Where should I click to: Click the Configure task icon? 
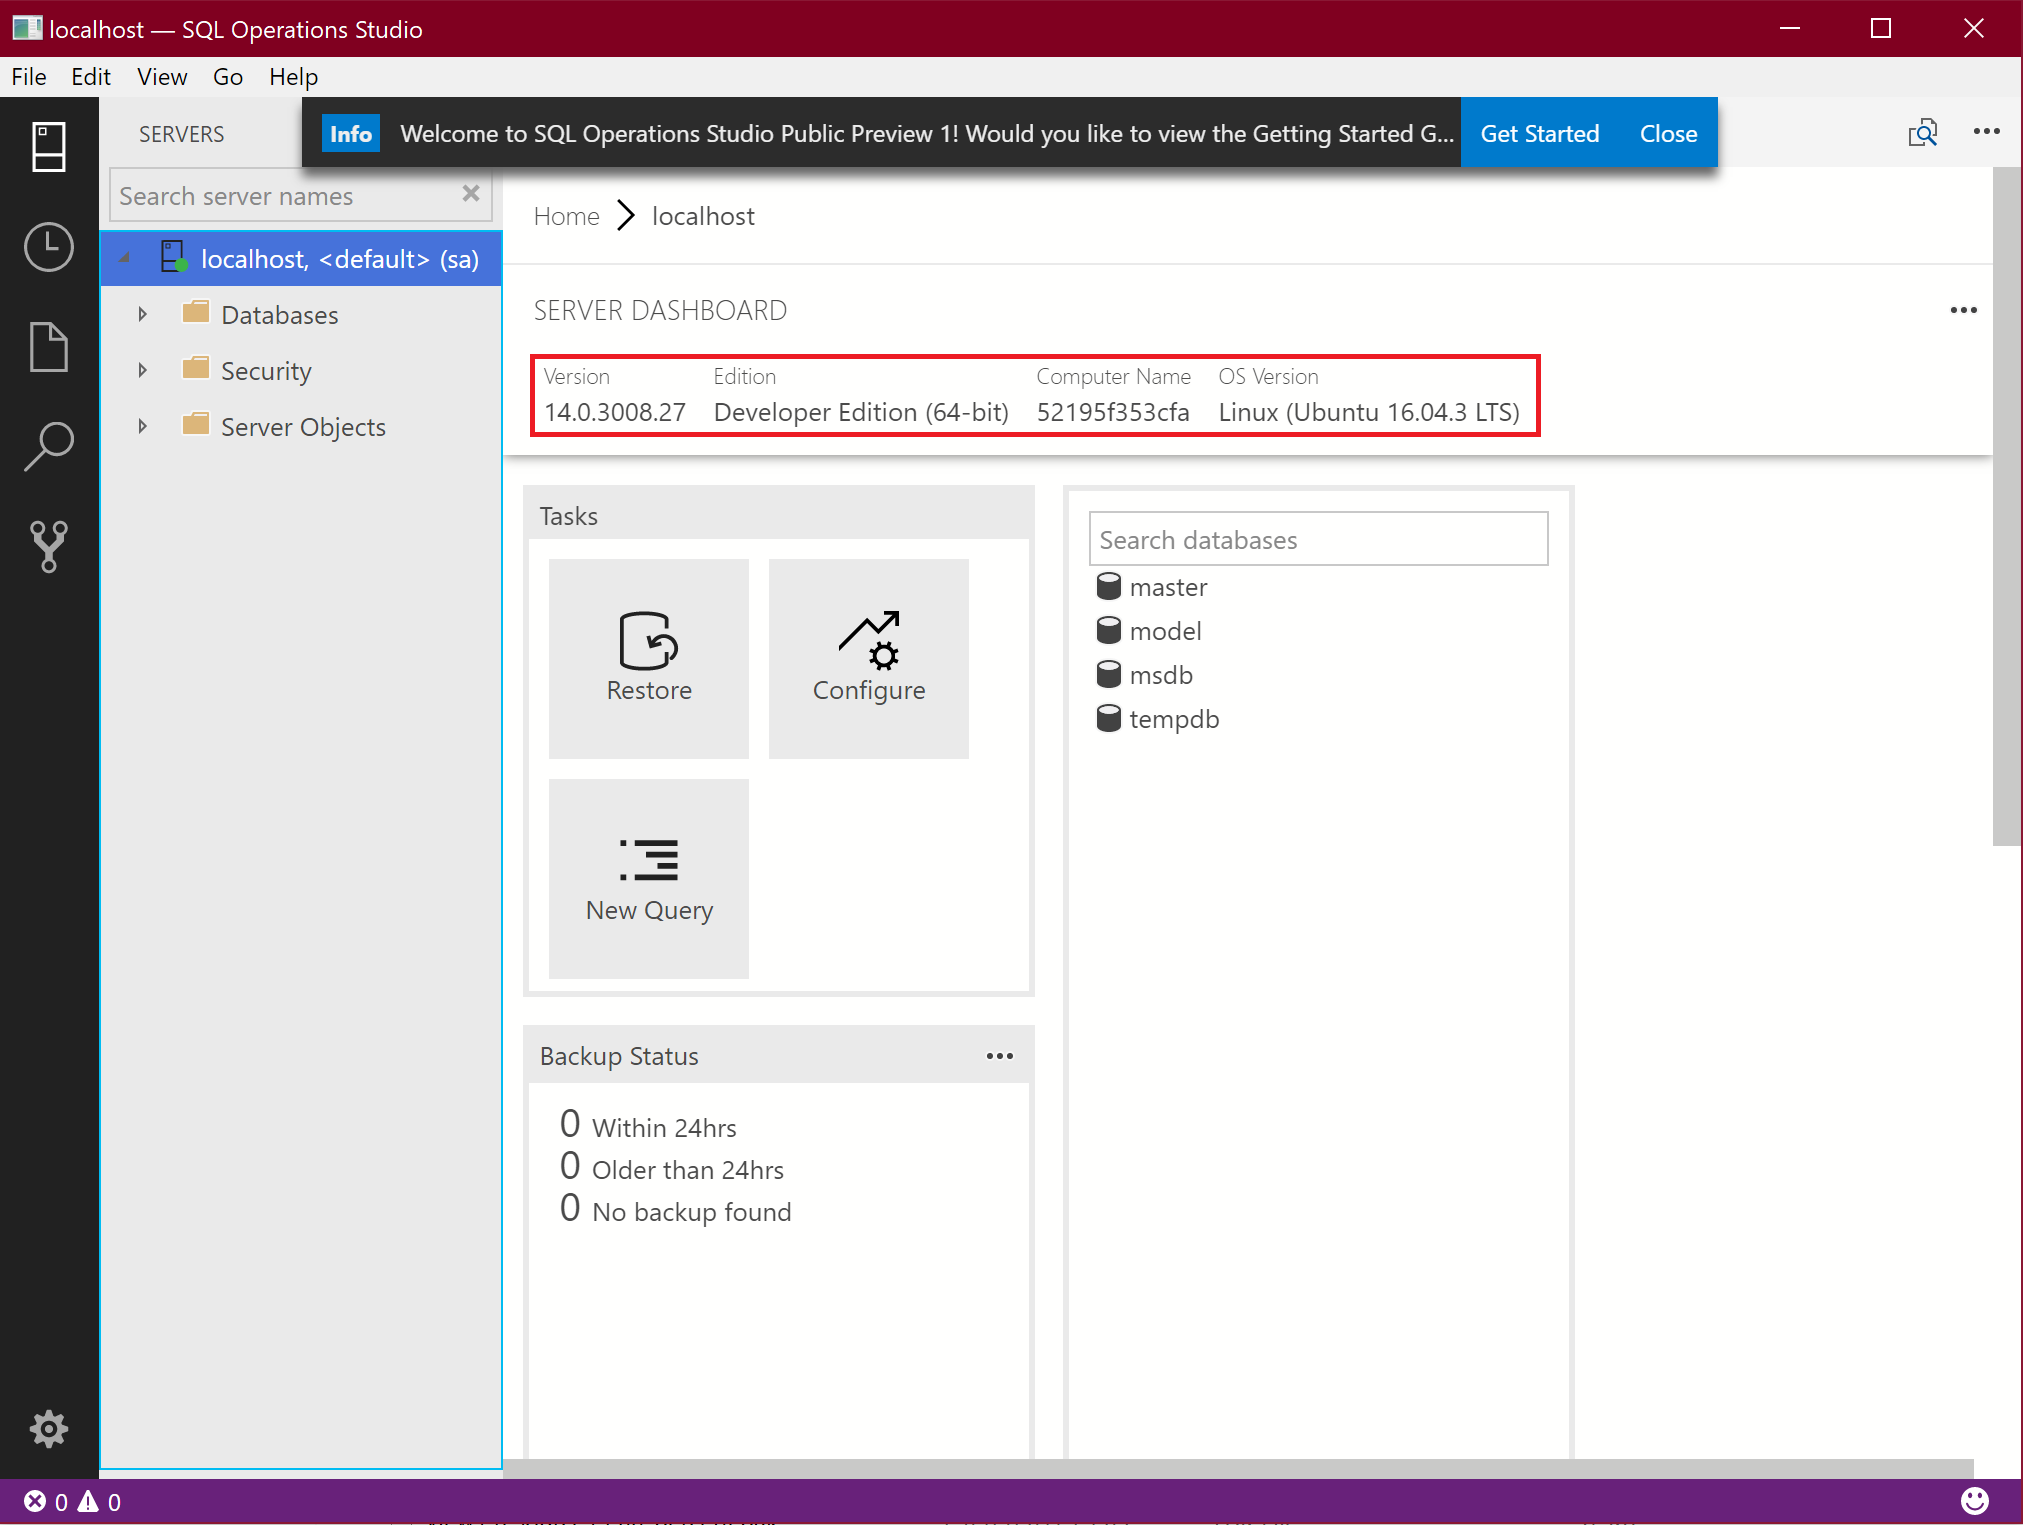(x=869, y=640)
